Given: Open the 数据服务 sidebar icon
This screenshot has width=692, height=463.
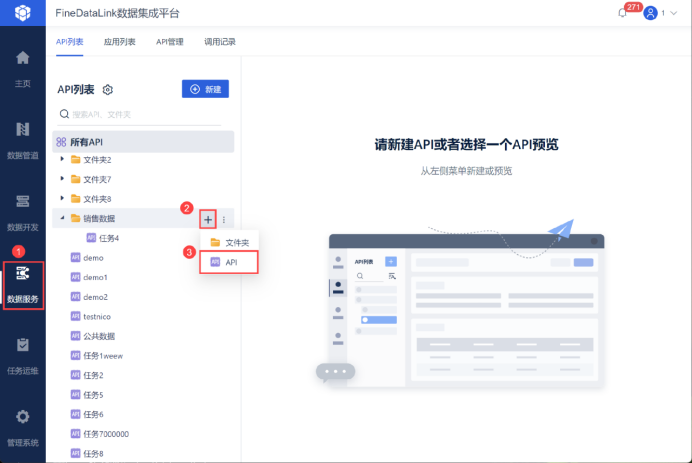Looking at the screenshot, I should [23, 273].
